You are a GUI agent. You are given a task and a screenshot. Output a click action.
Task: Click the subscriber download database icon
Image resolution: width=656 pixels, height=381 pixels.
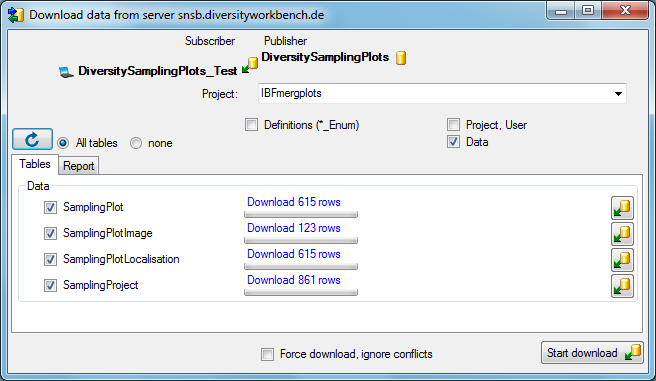[x=250, y=65]
